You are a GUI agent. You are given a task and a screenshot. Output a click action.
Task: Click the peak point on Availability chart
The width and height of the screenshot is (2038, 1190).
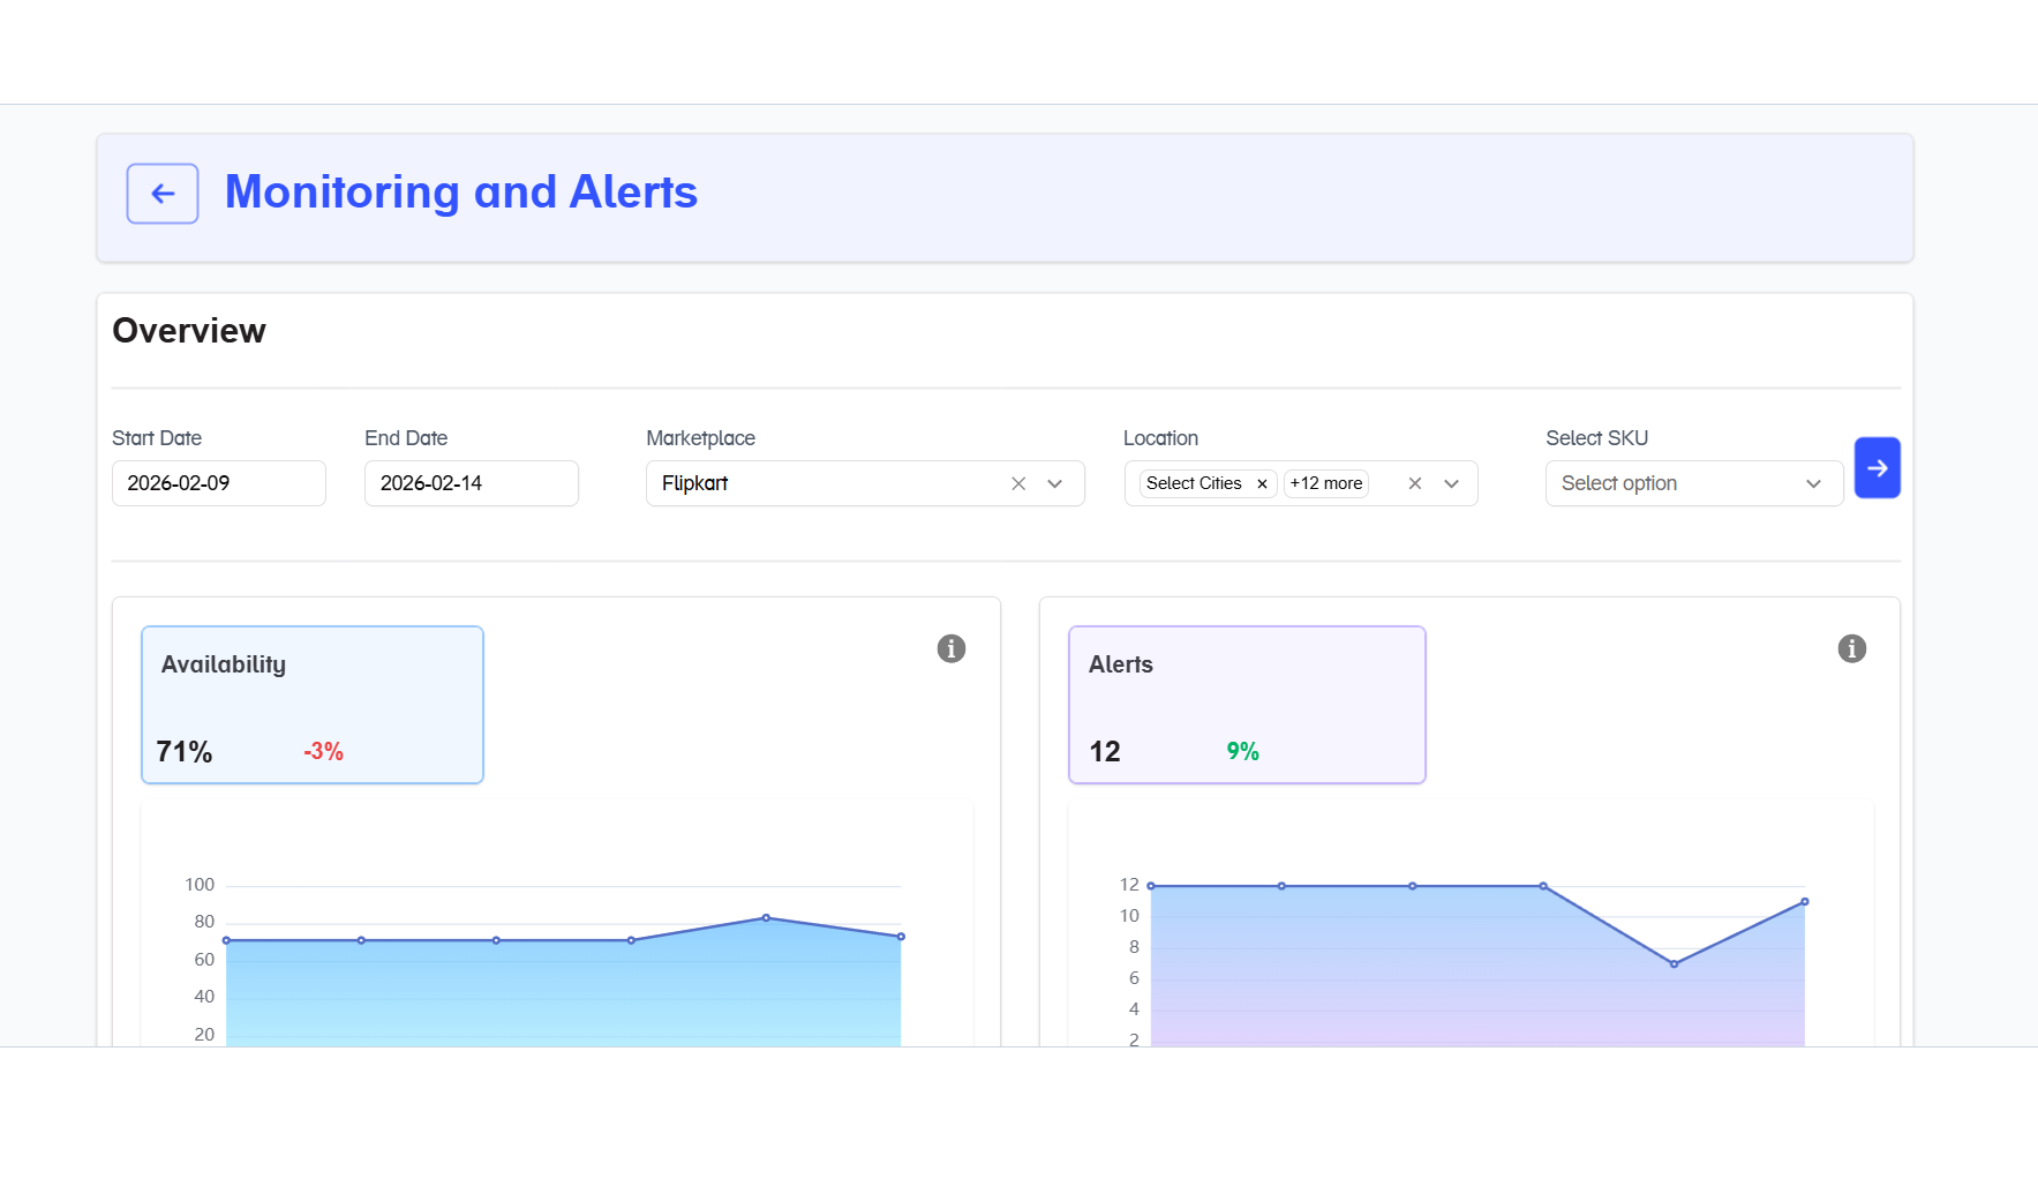point(766,918)
